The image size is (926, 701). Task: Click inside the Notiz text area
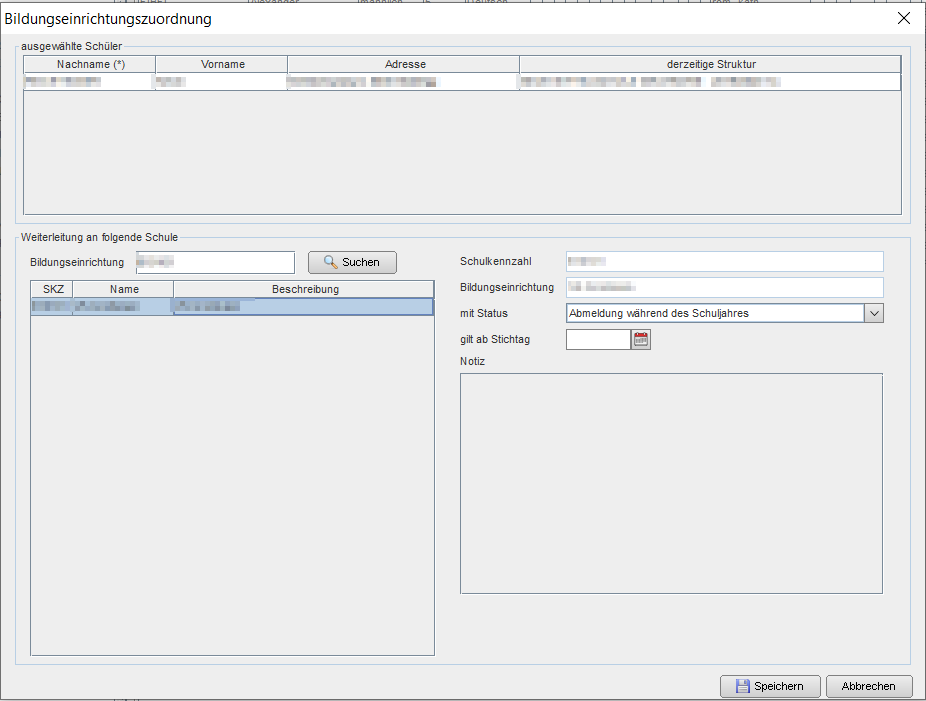(x=671, y=483)
